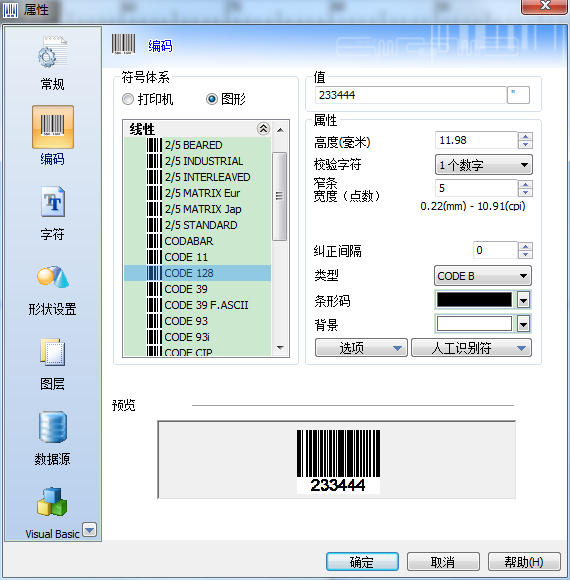Open the 选项 options dropdown button
Screen dimensions: 570x580
(361, 348)
